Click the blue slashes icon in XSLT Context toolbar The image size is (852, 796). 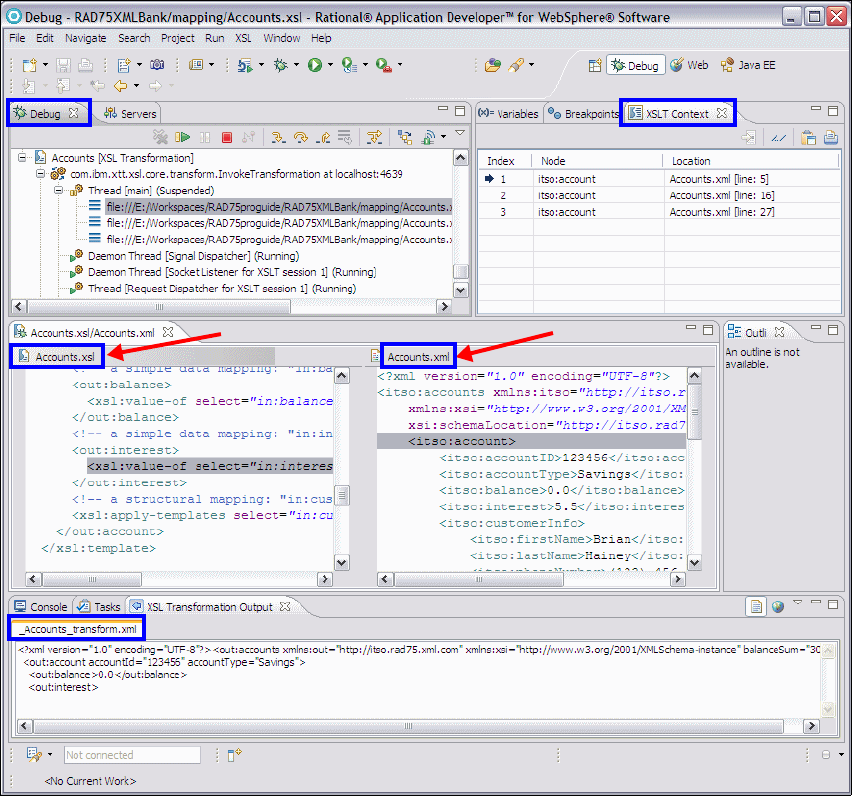779,138
